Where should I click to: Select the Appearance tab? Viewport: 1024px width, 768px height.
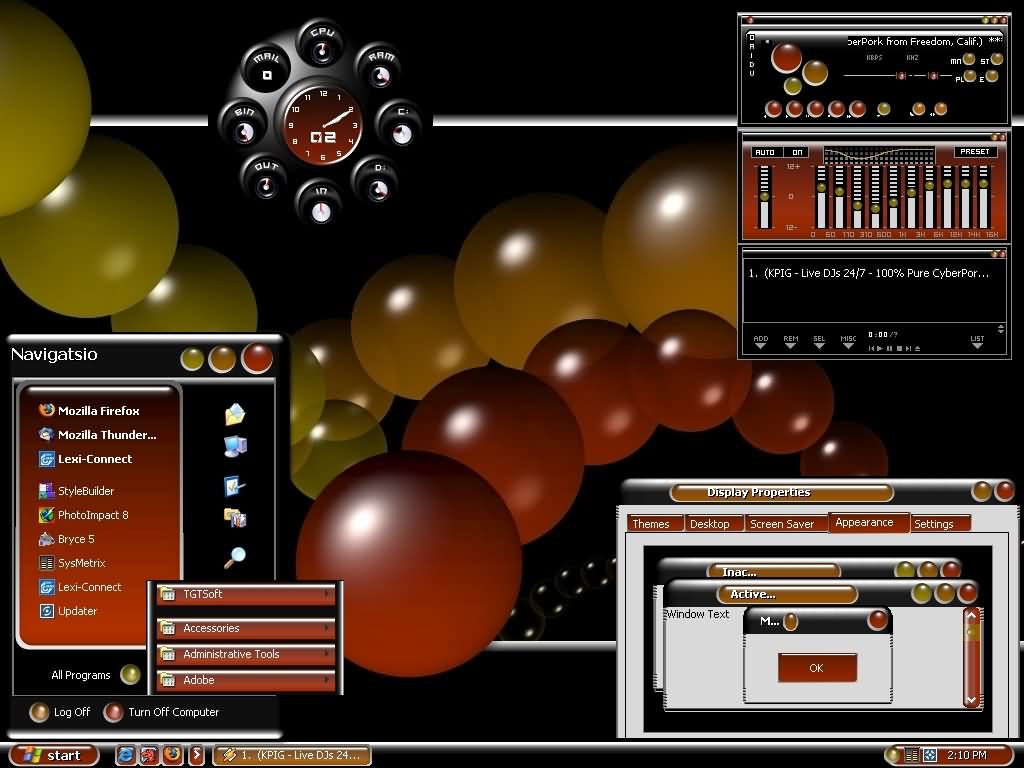tap(869, 522)
